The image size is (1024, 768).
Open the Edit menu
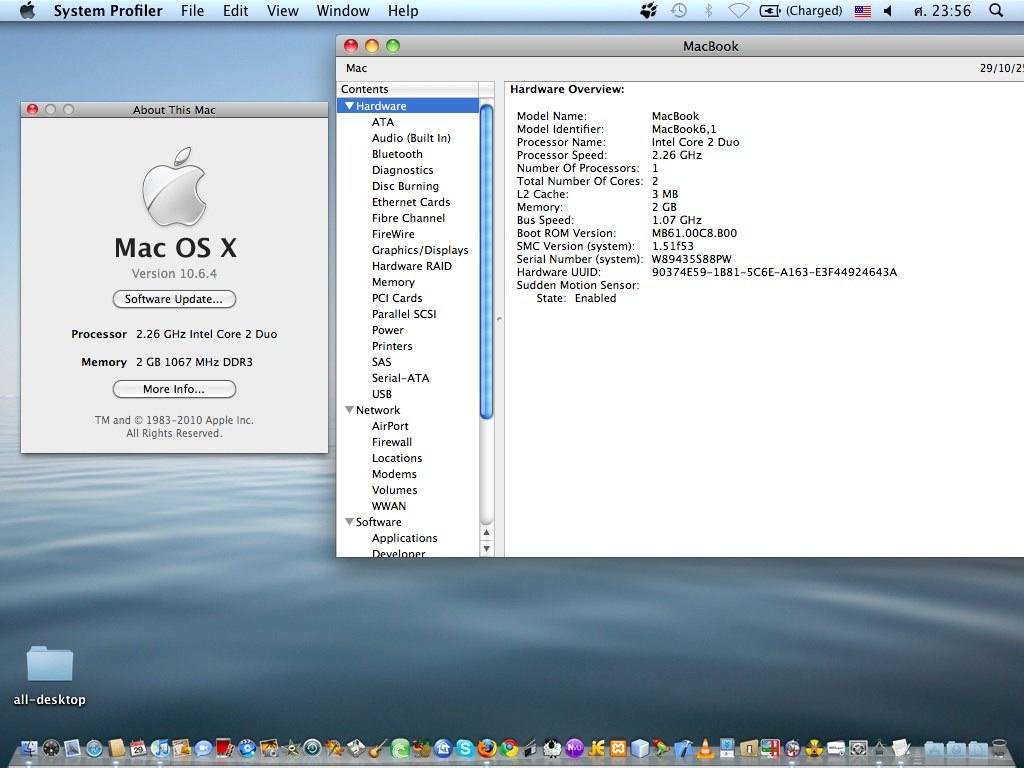(x=236, y=11)
